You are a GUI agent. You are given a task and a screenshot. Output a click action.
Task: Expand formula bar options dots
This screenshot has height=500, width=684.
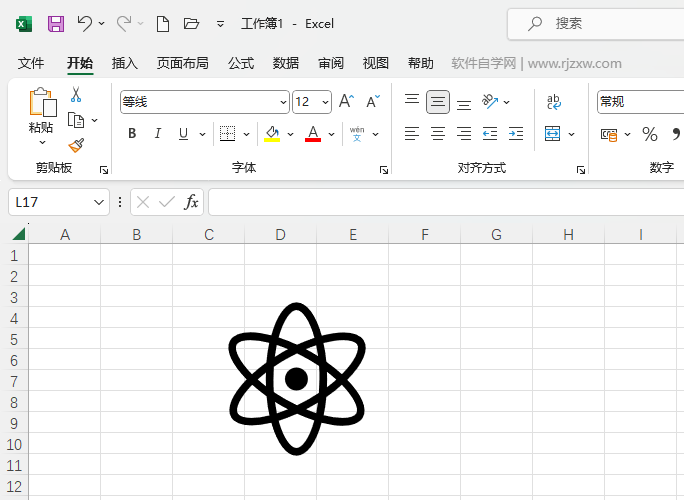click(120, 202)
